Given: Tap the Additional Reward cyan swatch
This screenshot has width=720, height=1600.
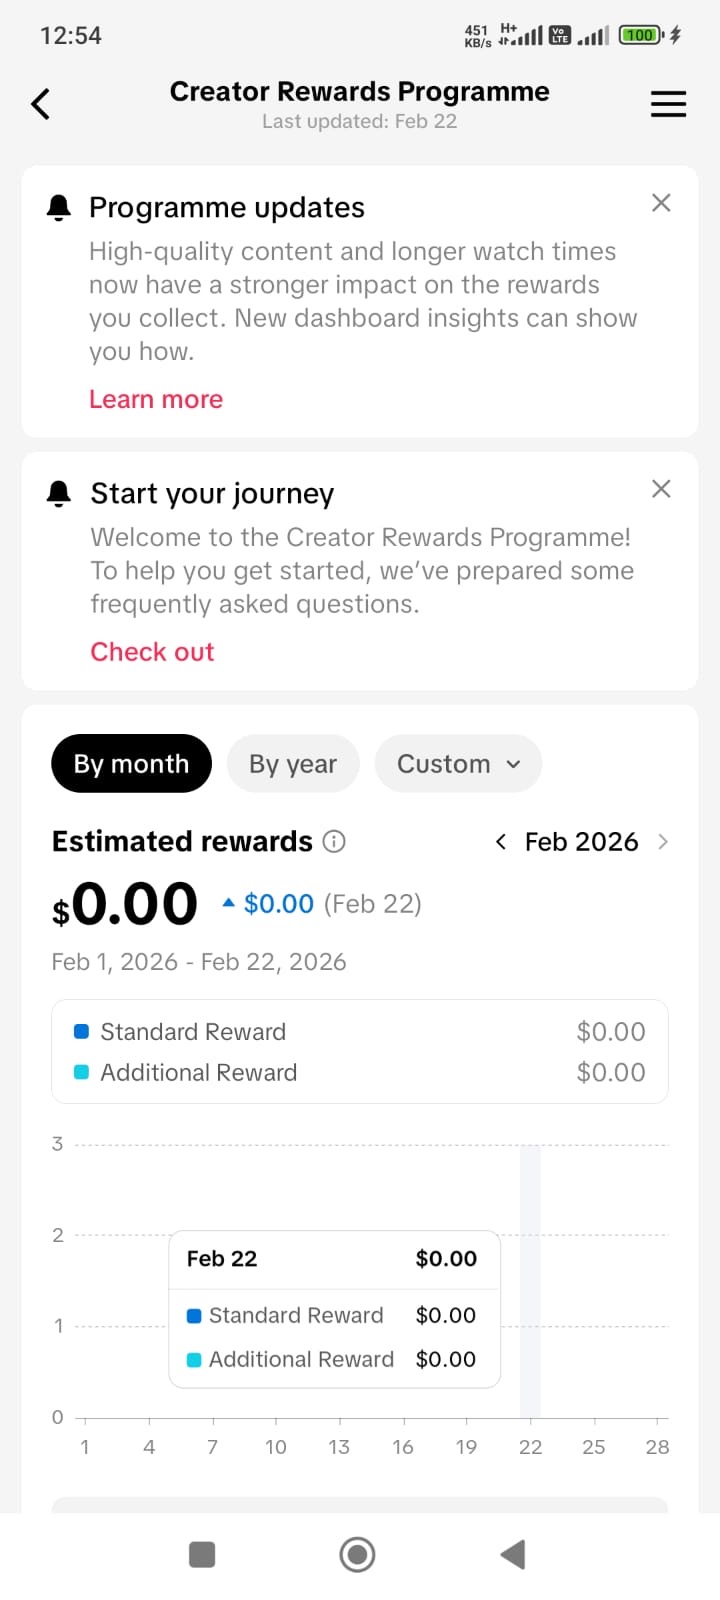Looking at the screenshot, I should pos(82,1072).
